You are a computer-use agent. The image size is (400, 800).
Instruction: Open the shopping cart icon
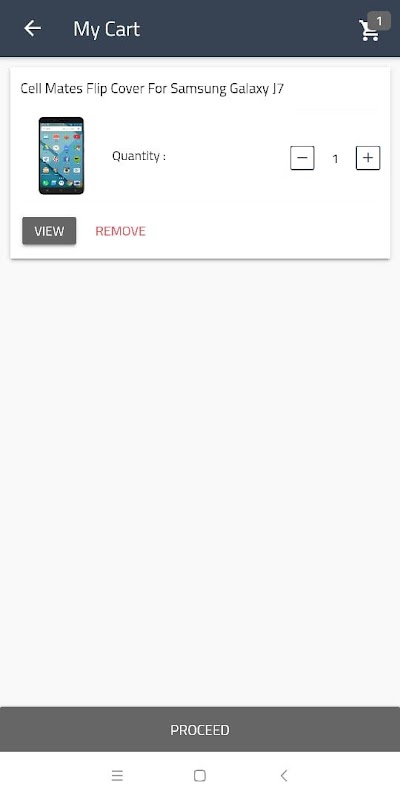pos(368,31)
